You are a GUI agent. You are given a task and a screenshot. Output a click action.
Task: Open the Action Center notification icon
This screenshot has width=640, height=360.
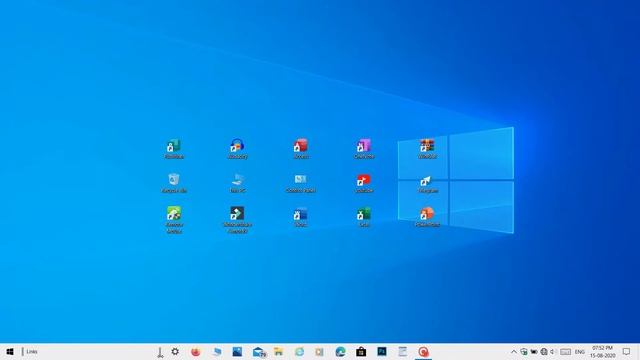[x=627, y=351]
